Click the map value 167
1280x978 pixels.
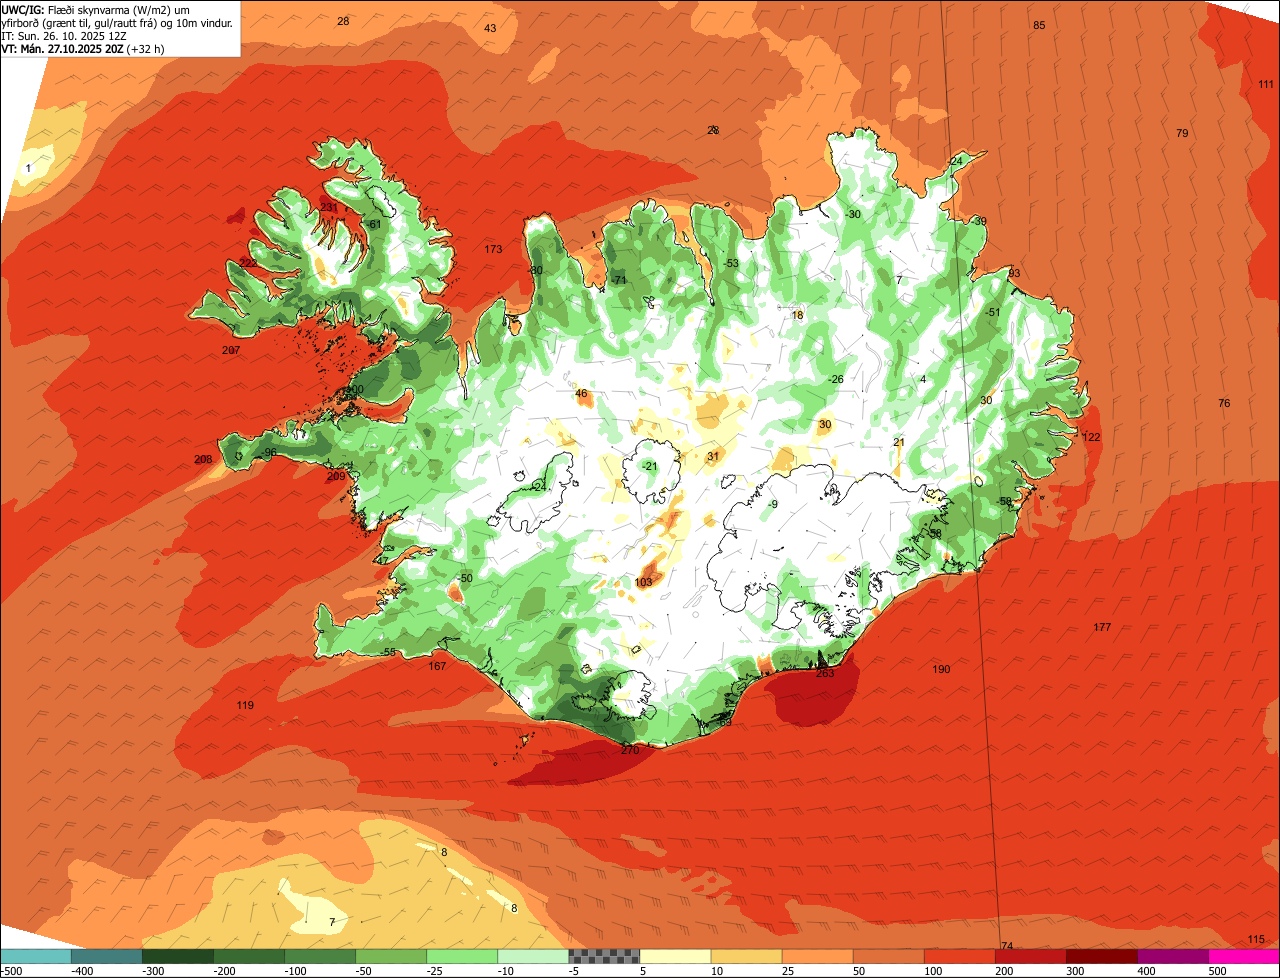click(437, 666)
